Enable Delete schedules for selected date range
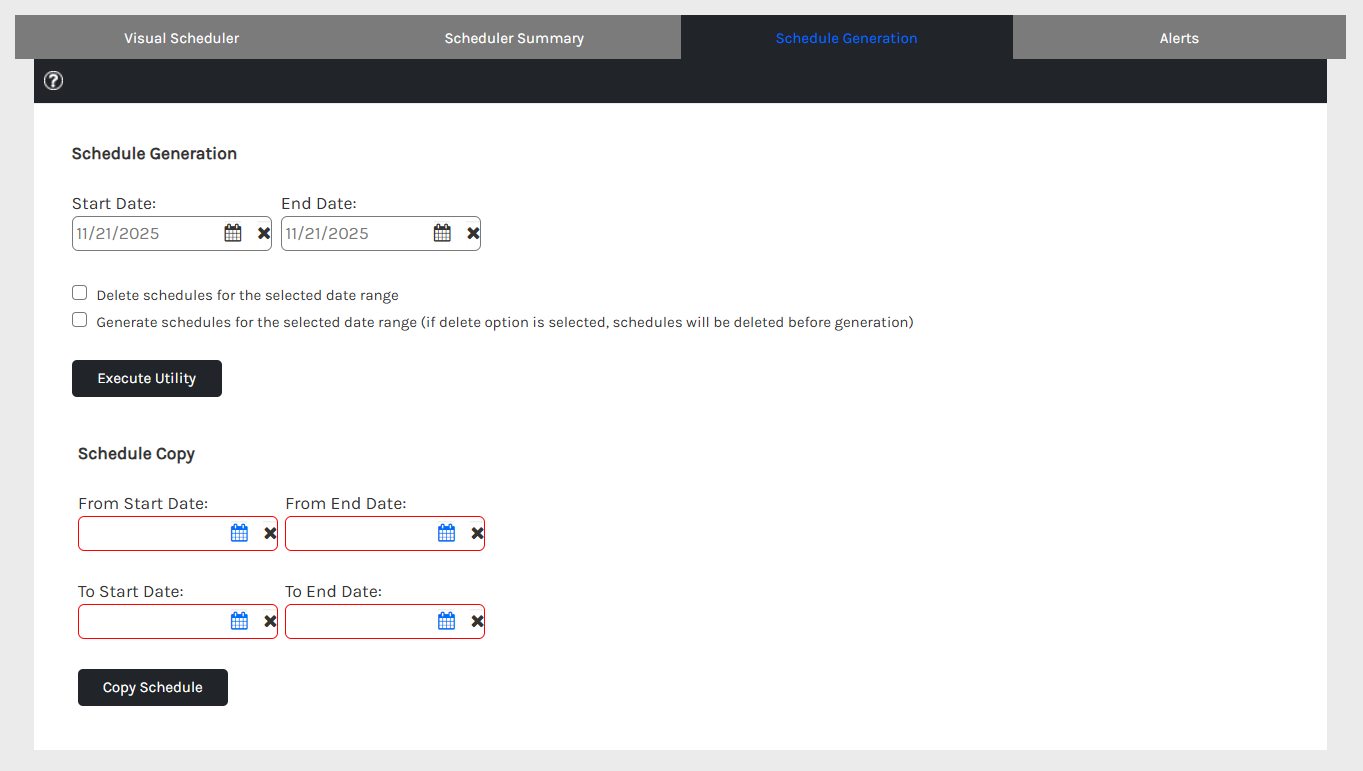 80,293
